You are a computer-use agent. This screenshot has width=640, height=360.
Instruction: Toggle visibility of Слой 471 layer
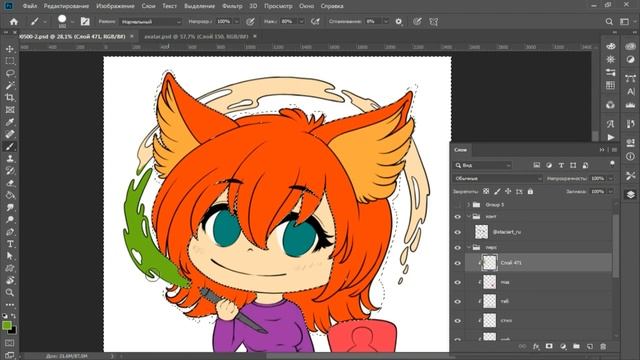458,263
